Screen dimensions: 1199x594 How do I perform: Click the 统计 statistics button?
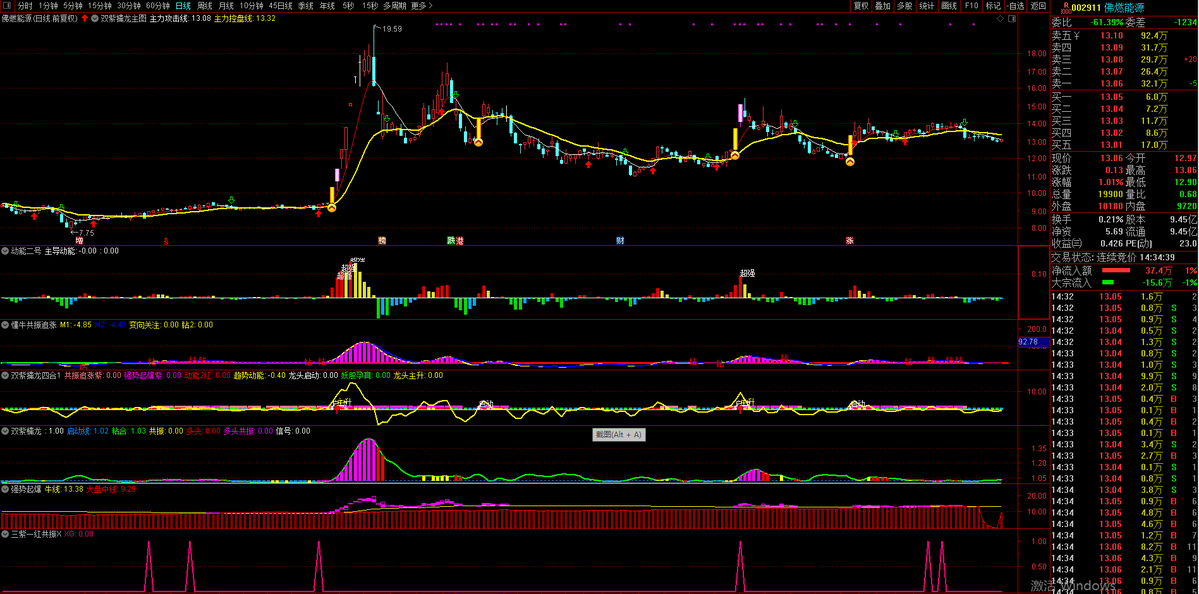click(x=928, y=5)
